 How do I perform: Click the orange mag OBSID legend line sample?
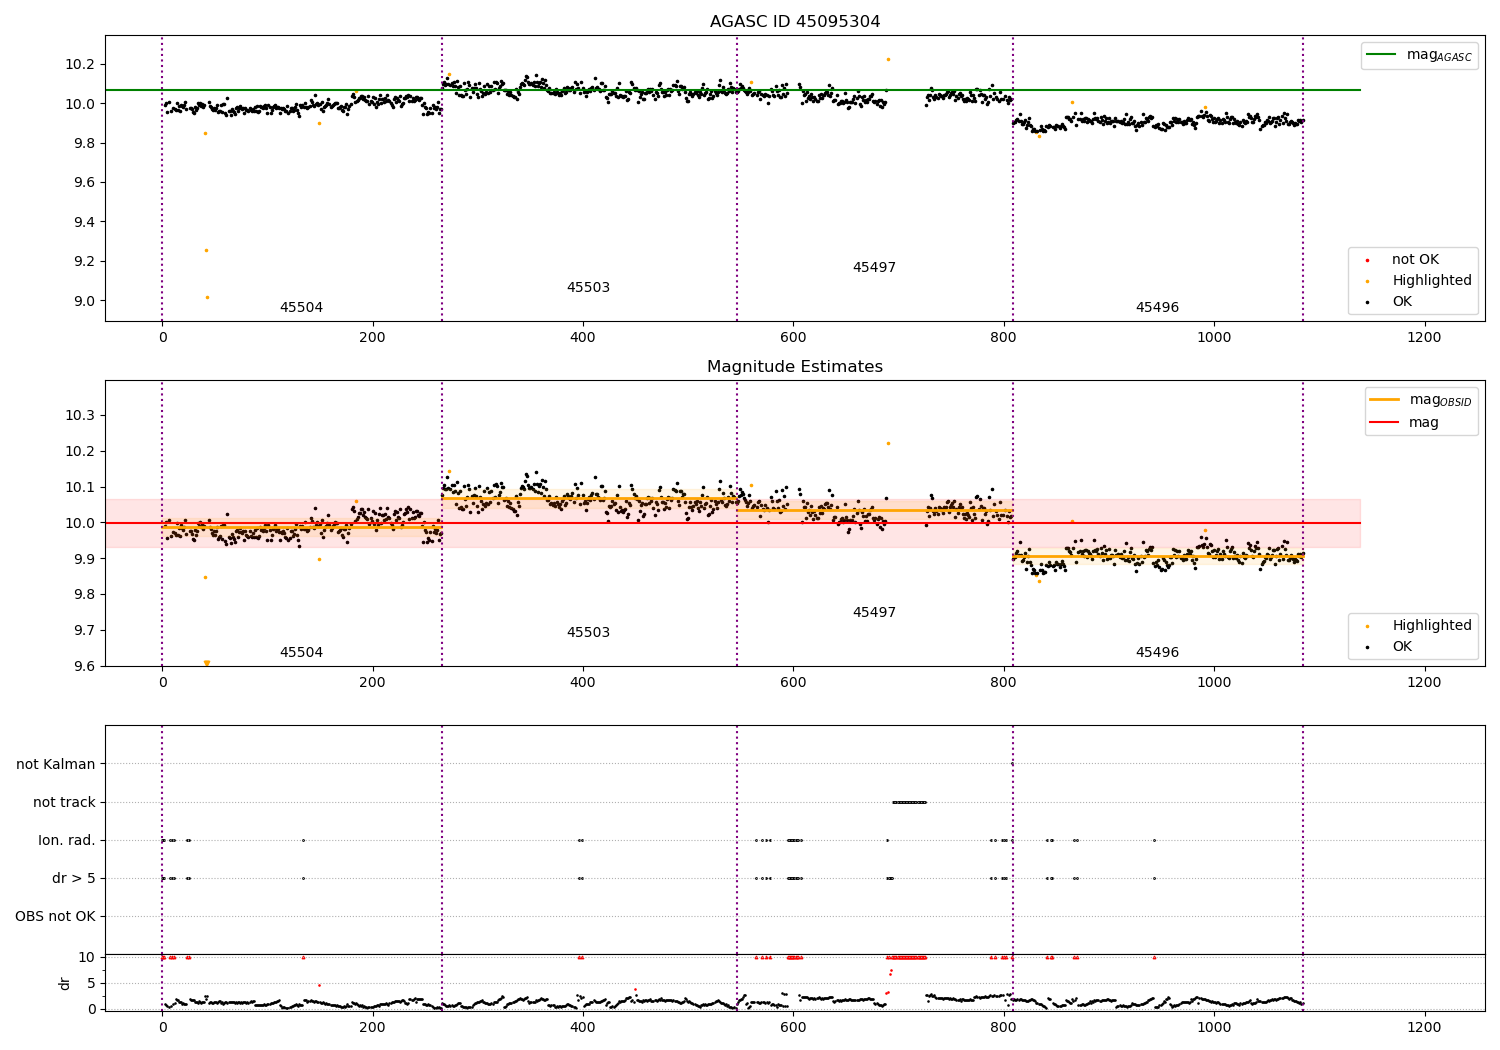(1385, 400)
